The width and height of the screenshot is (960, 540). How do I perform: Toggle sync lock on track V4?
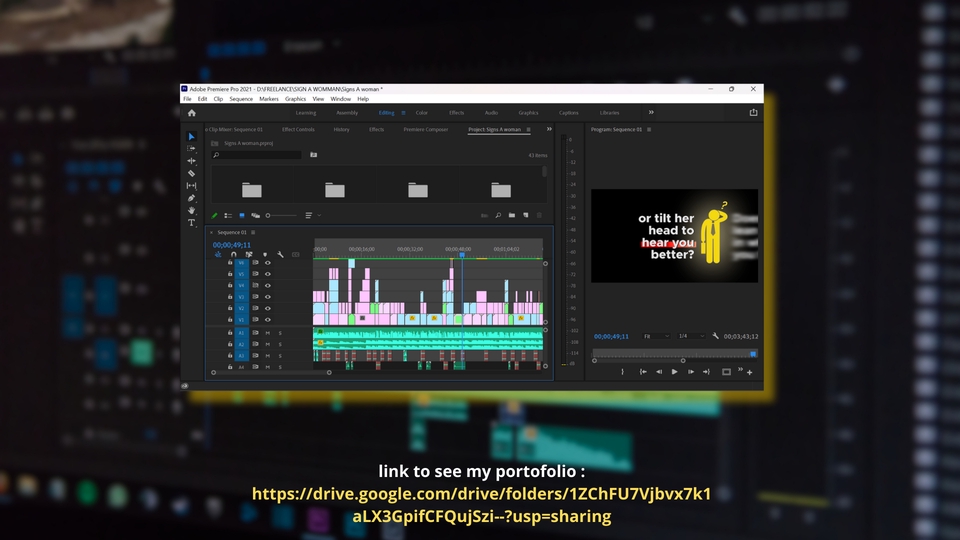tap(255, 285)
